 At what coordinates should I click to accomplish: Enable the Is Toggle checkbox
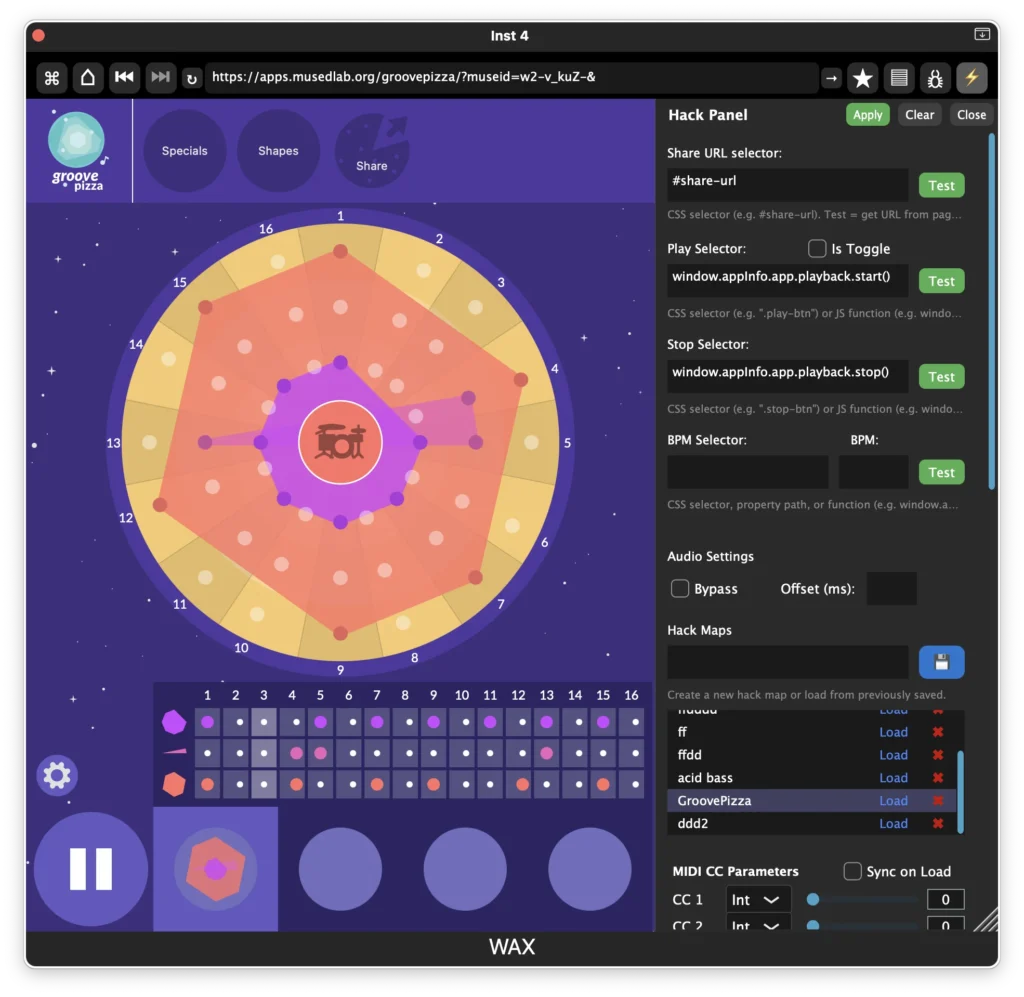tap(817, 248)
